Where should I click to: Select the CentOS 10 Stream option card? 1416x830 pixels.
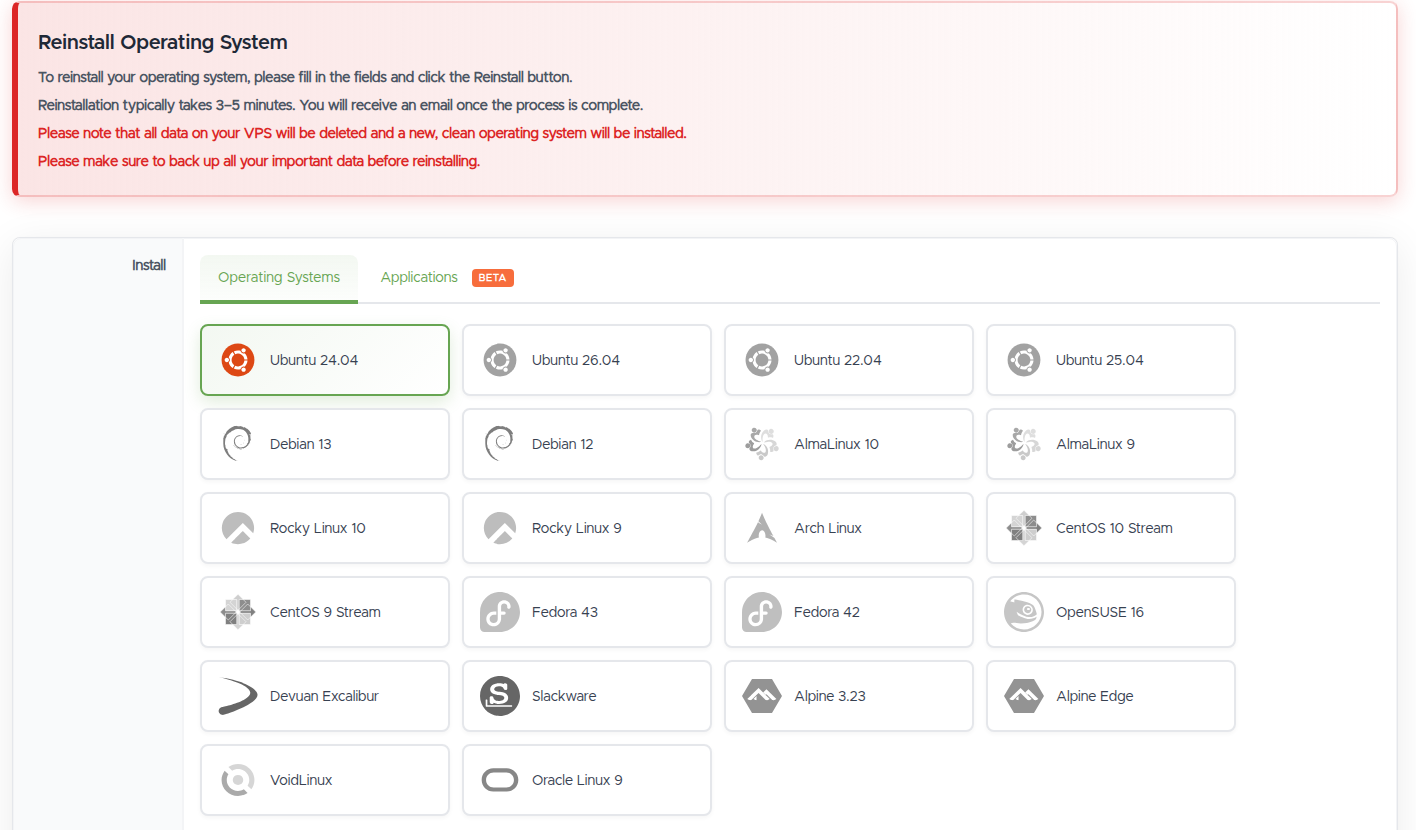tap(1111, 528)
